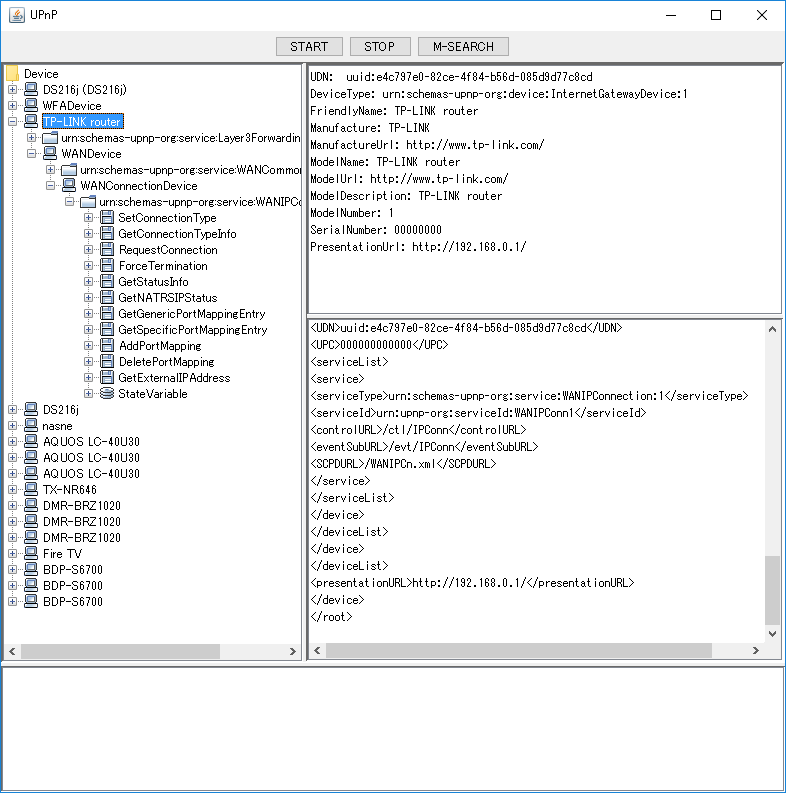Viewport: 786px width, 793px height.
Task: Select the last BDP-S6700 device
Action: [x=73, y=602]
